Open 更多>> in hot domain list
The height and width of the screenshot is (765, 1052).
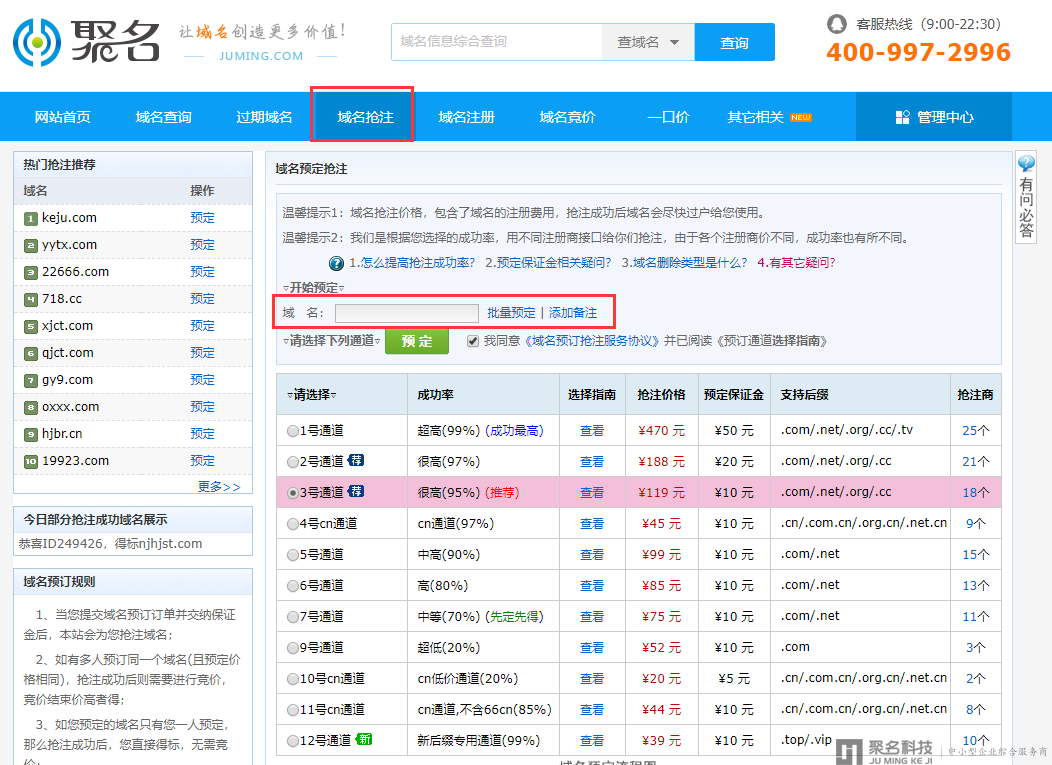point(219,486)
